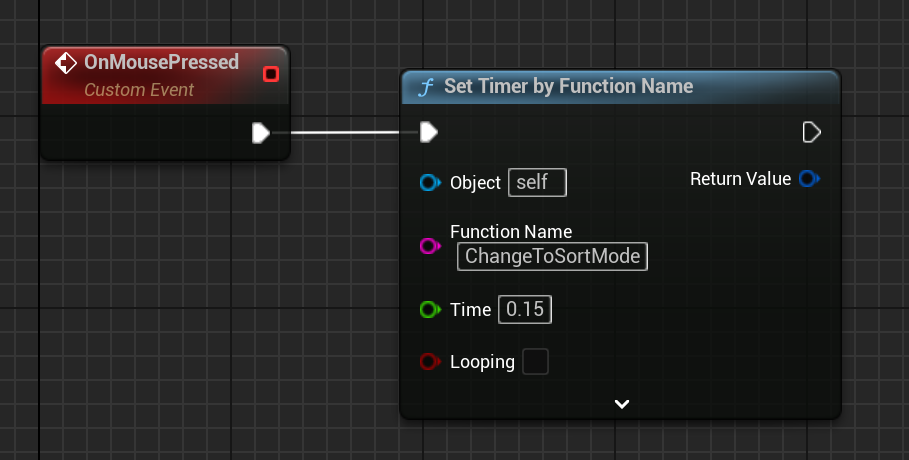909x460 pixels.
Task: Click the green Time input pin
Action: coord(430,309)
